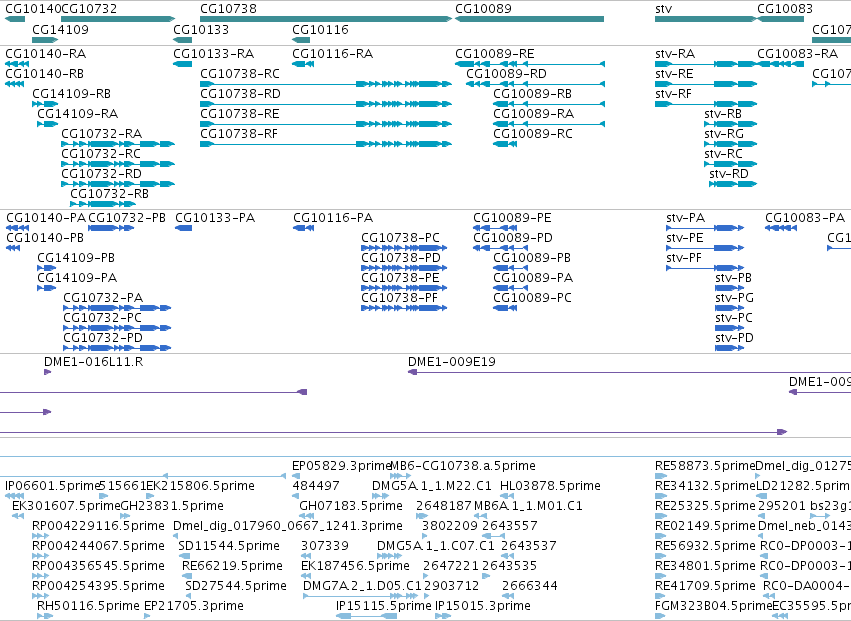Select protein CG10738-PC

tap(401, 238)
